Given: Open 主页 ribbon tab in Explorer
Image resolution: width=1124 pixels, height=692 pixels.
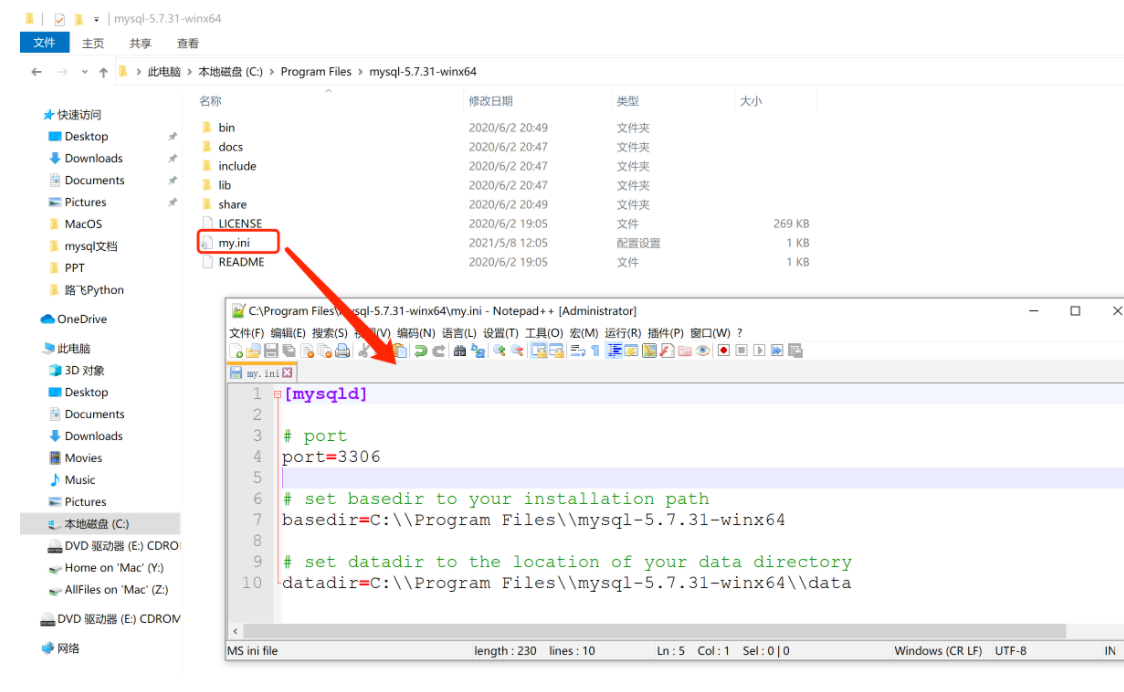Looking at the screenshot, I should [x=92, y=43].
